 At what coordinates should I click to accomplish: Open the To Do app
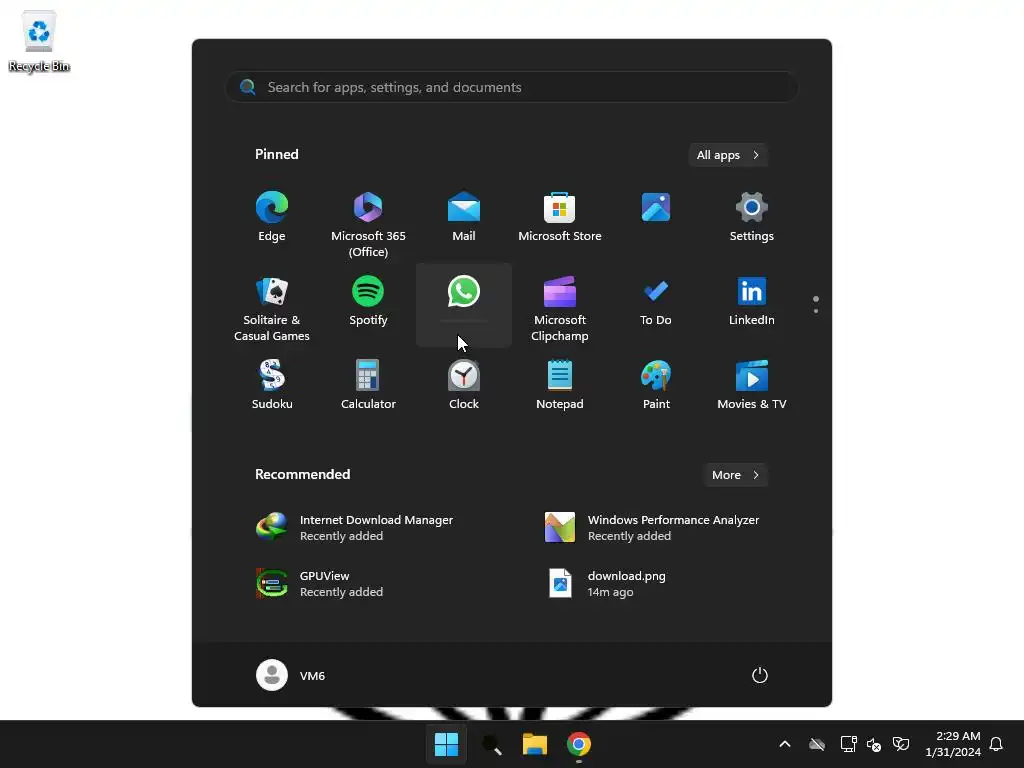click(656, 302)
